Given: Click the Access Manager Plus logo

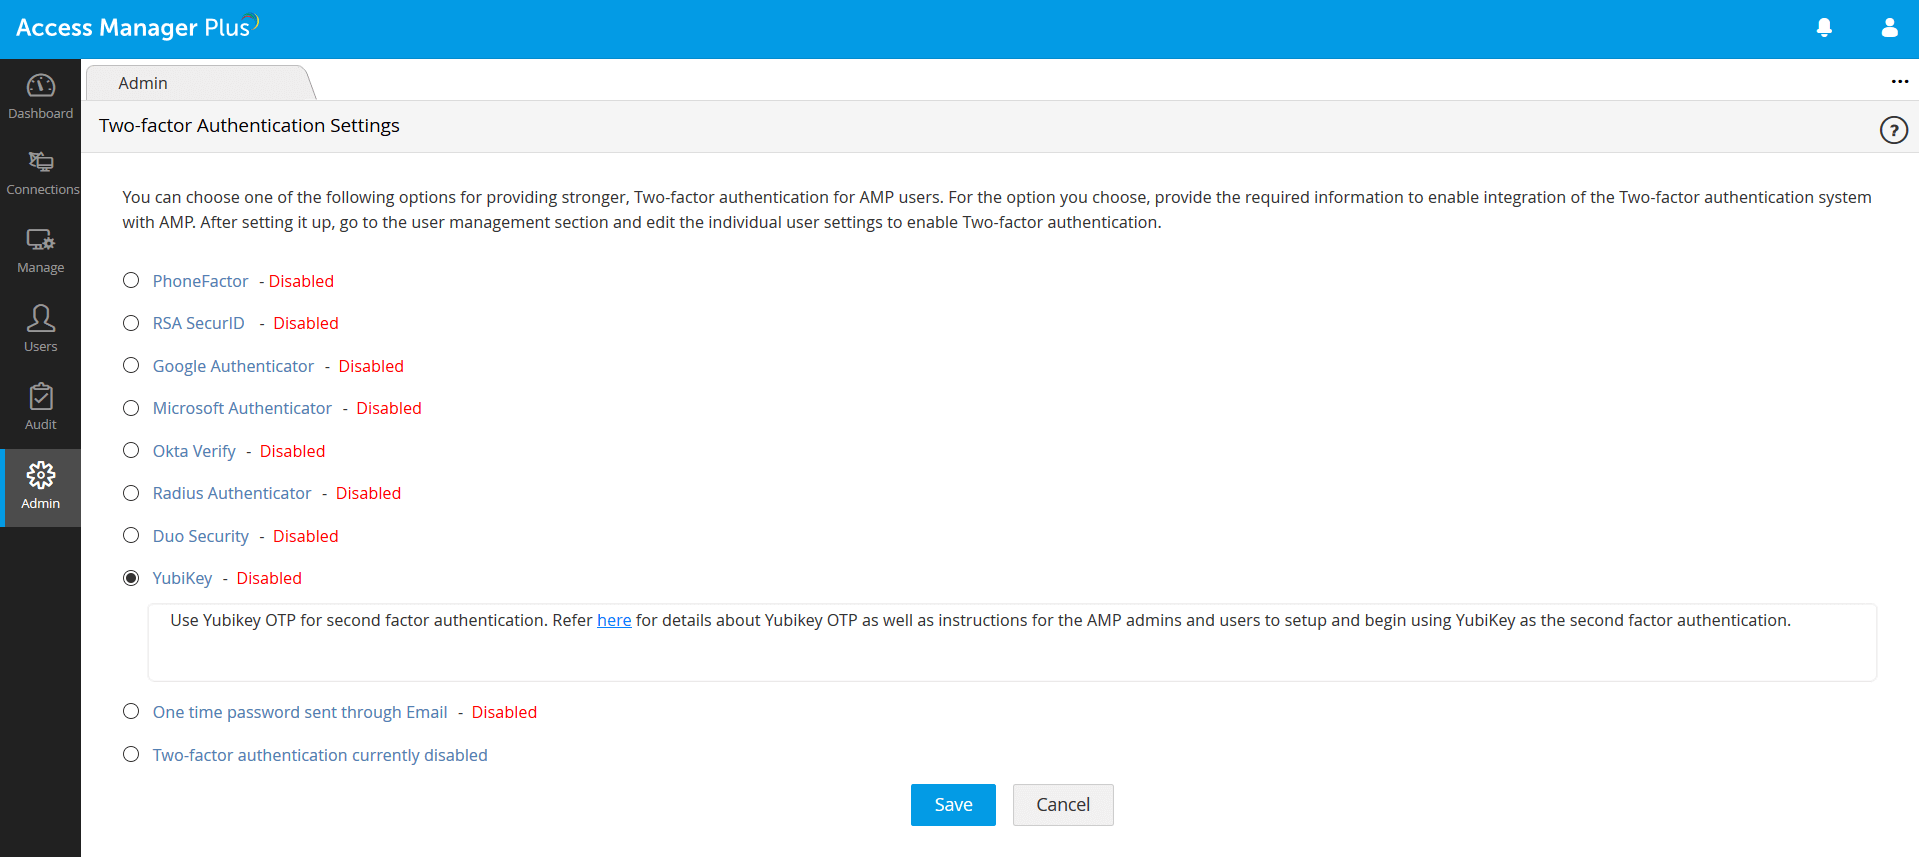Looking at the screenshot, I should click(x=135, y=27).
